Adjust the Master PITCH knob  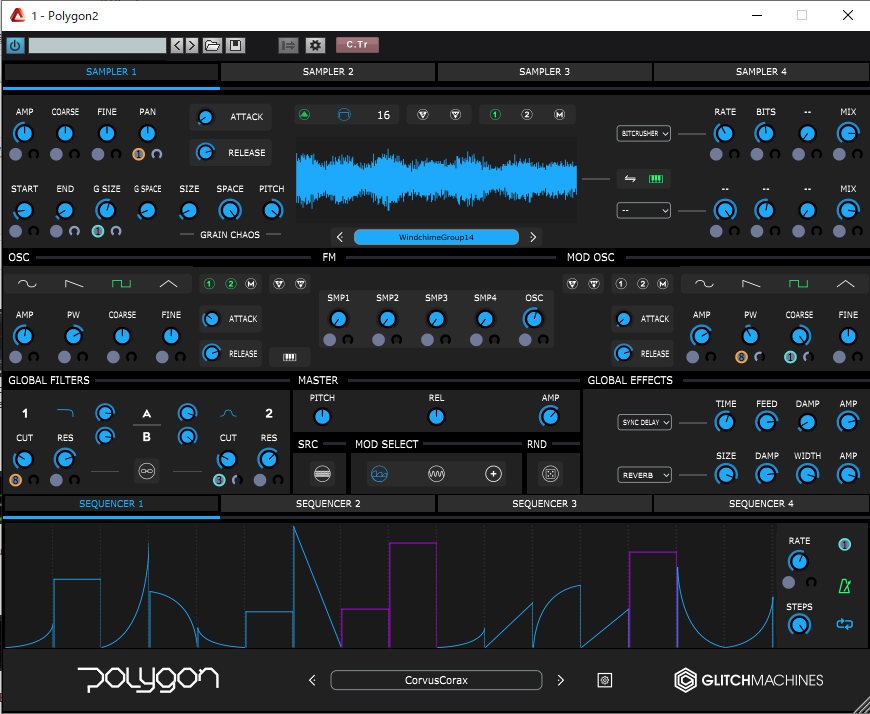322,417
